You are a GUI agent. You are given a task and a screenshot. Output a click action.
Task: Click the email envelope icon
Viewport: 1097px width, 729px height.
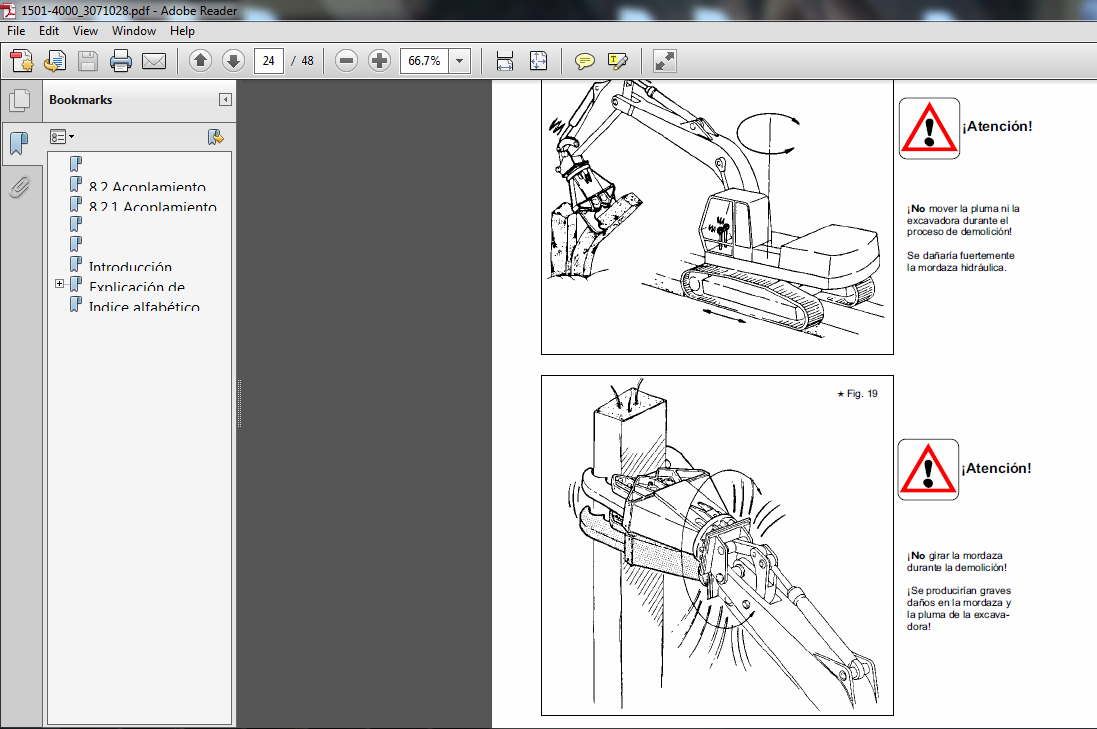[x=154, y=61]
